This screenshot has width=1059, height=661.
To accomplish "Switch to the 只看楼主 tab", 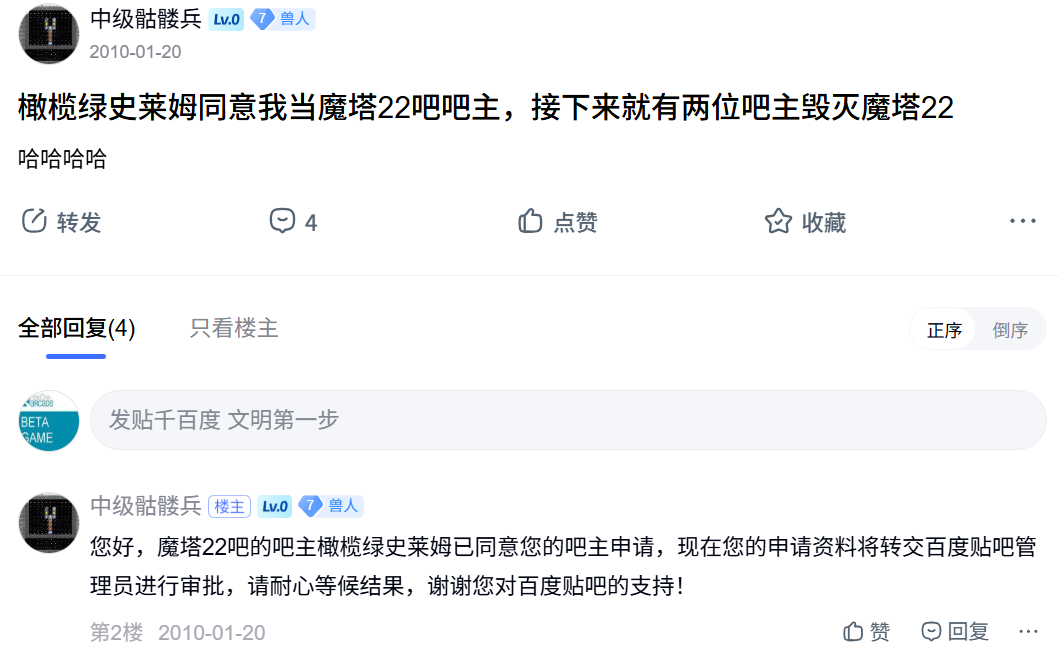I will 234,328.
